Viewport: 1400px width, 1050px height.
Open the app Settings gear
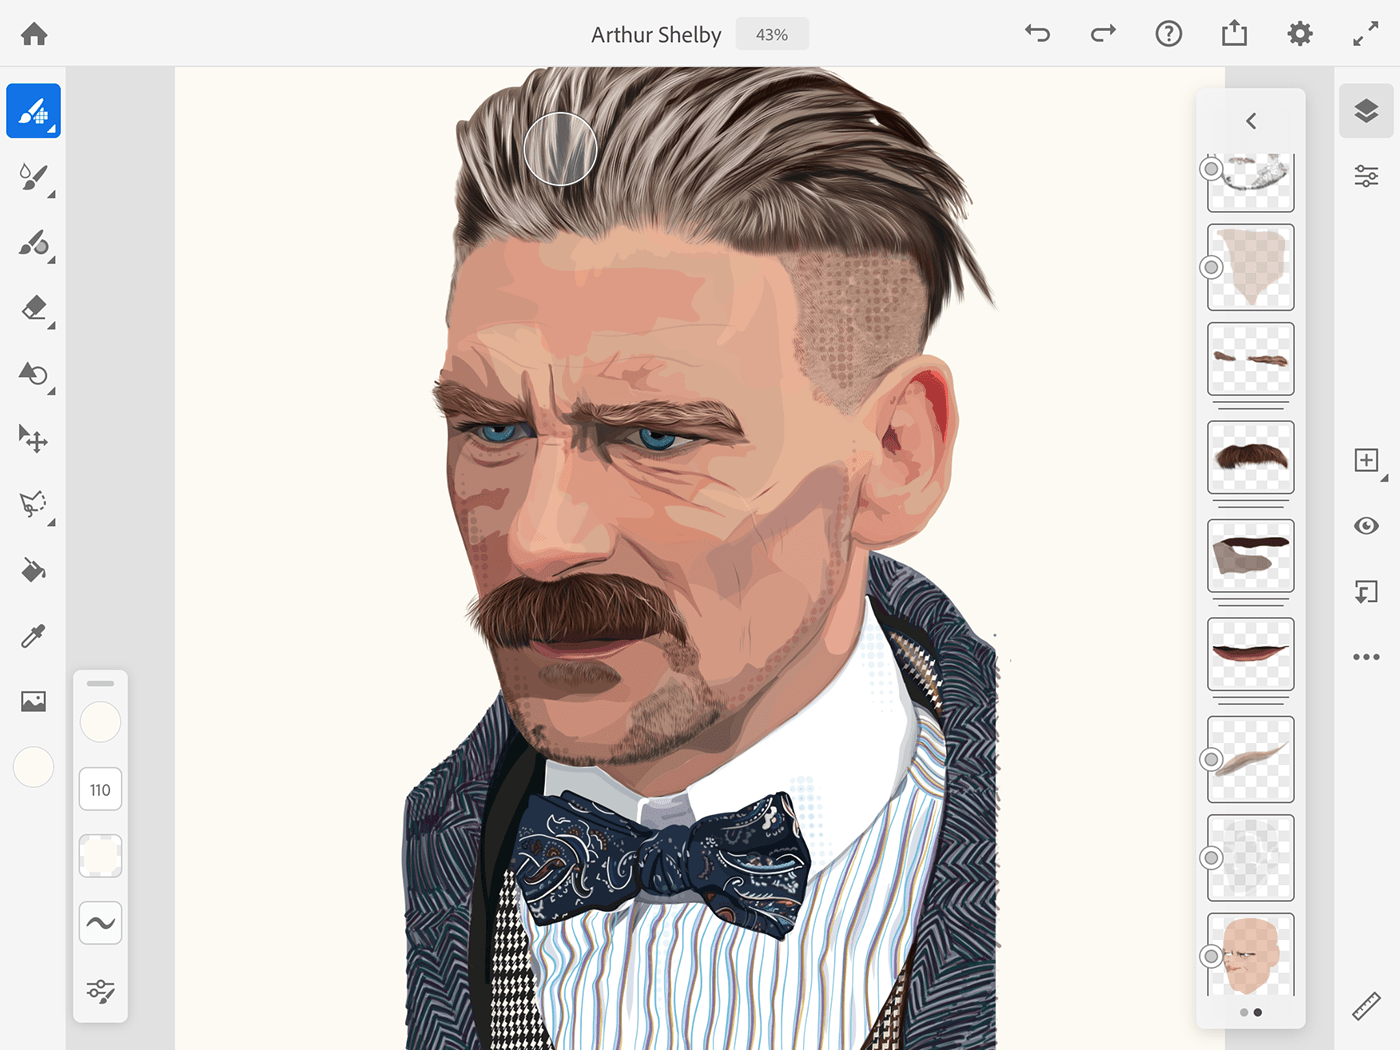pos(1300,34)
